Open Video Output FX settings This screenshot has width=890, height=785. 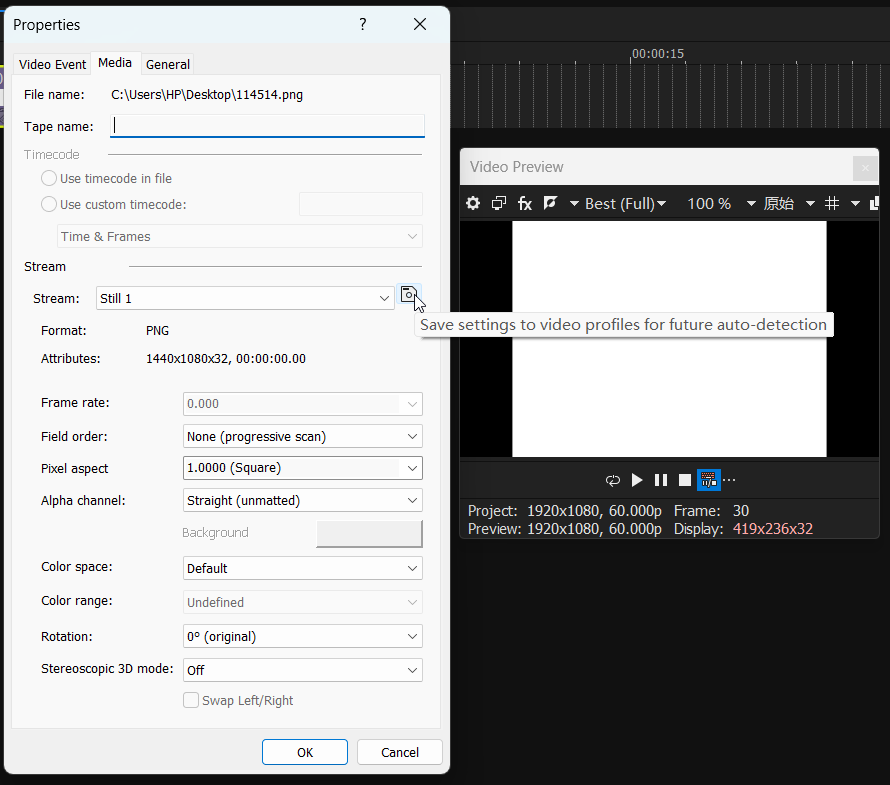coord(524,203)
